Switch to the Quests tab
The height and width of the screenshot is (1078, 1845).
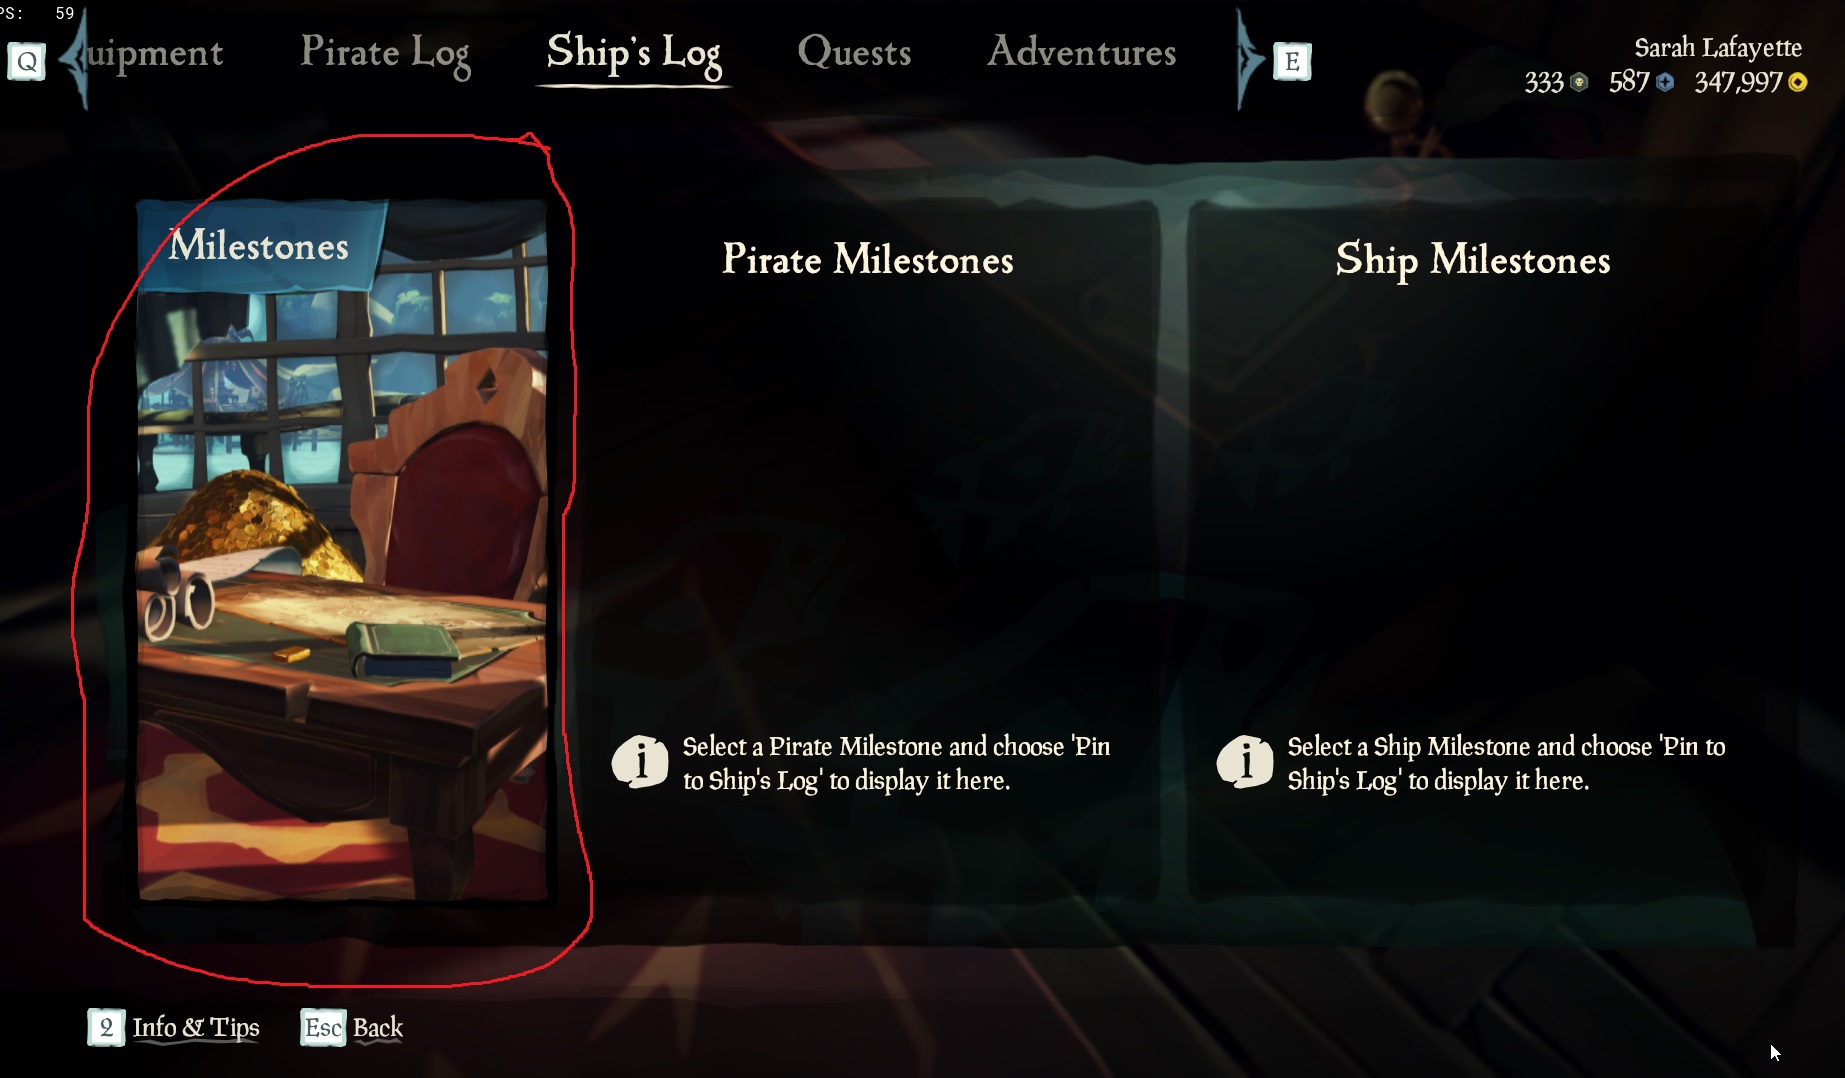854,52
